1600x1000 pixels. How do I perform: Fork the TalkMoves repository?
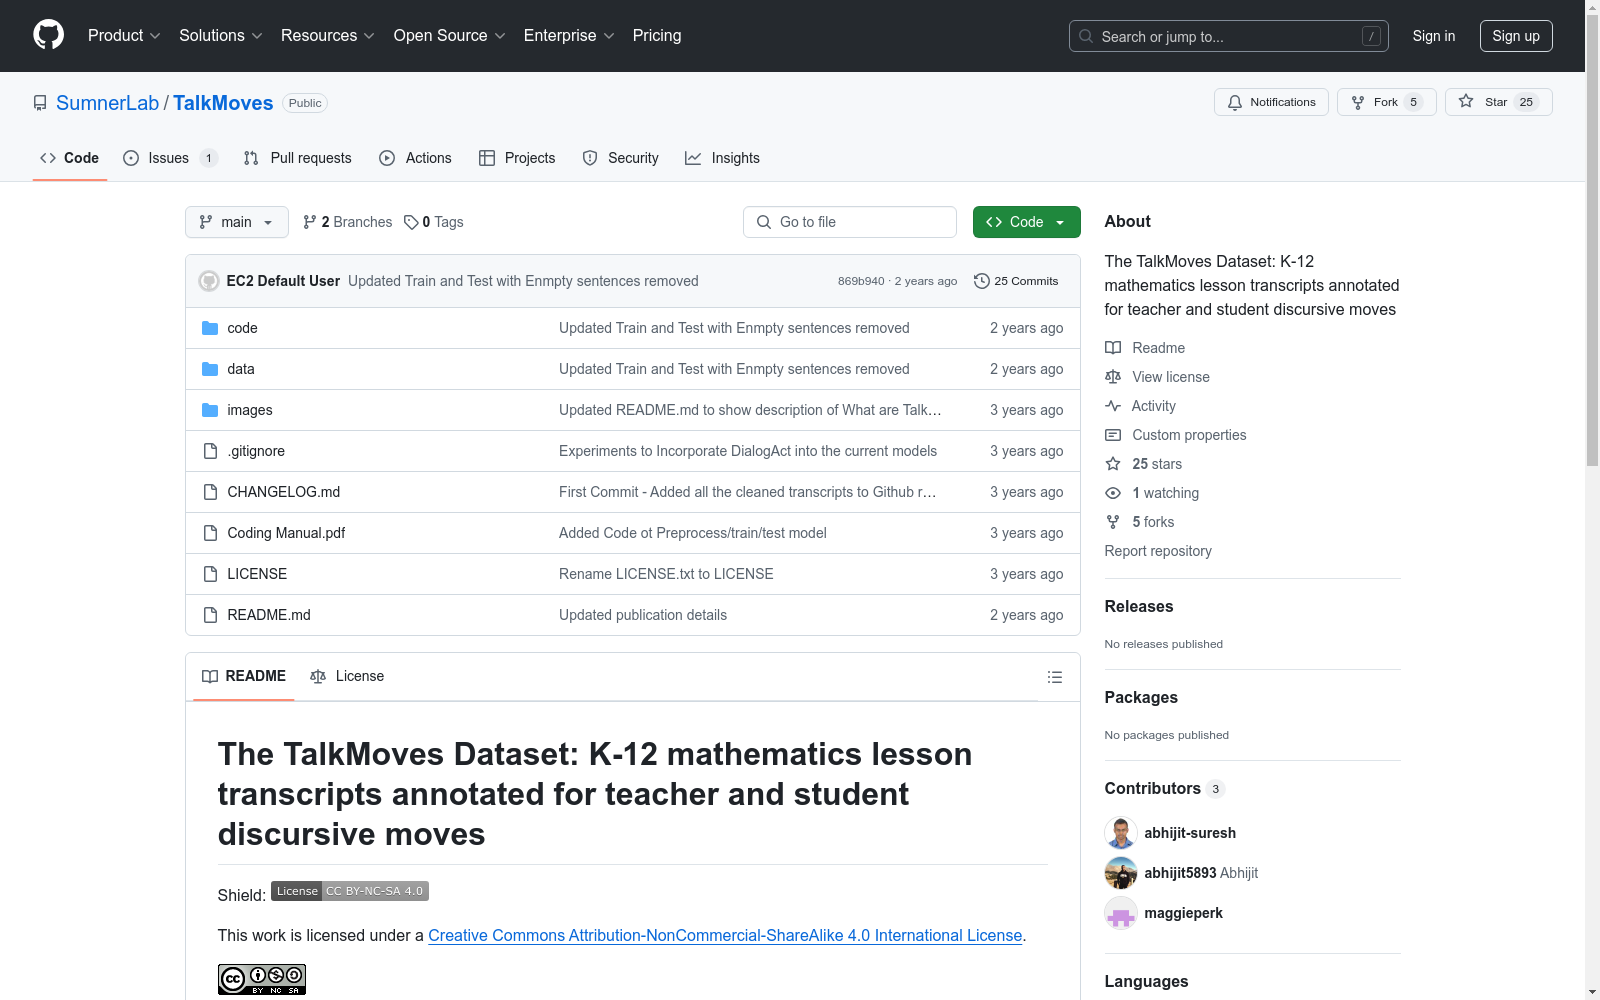pos(1386,102)
